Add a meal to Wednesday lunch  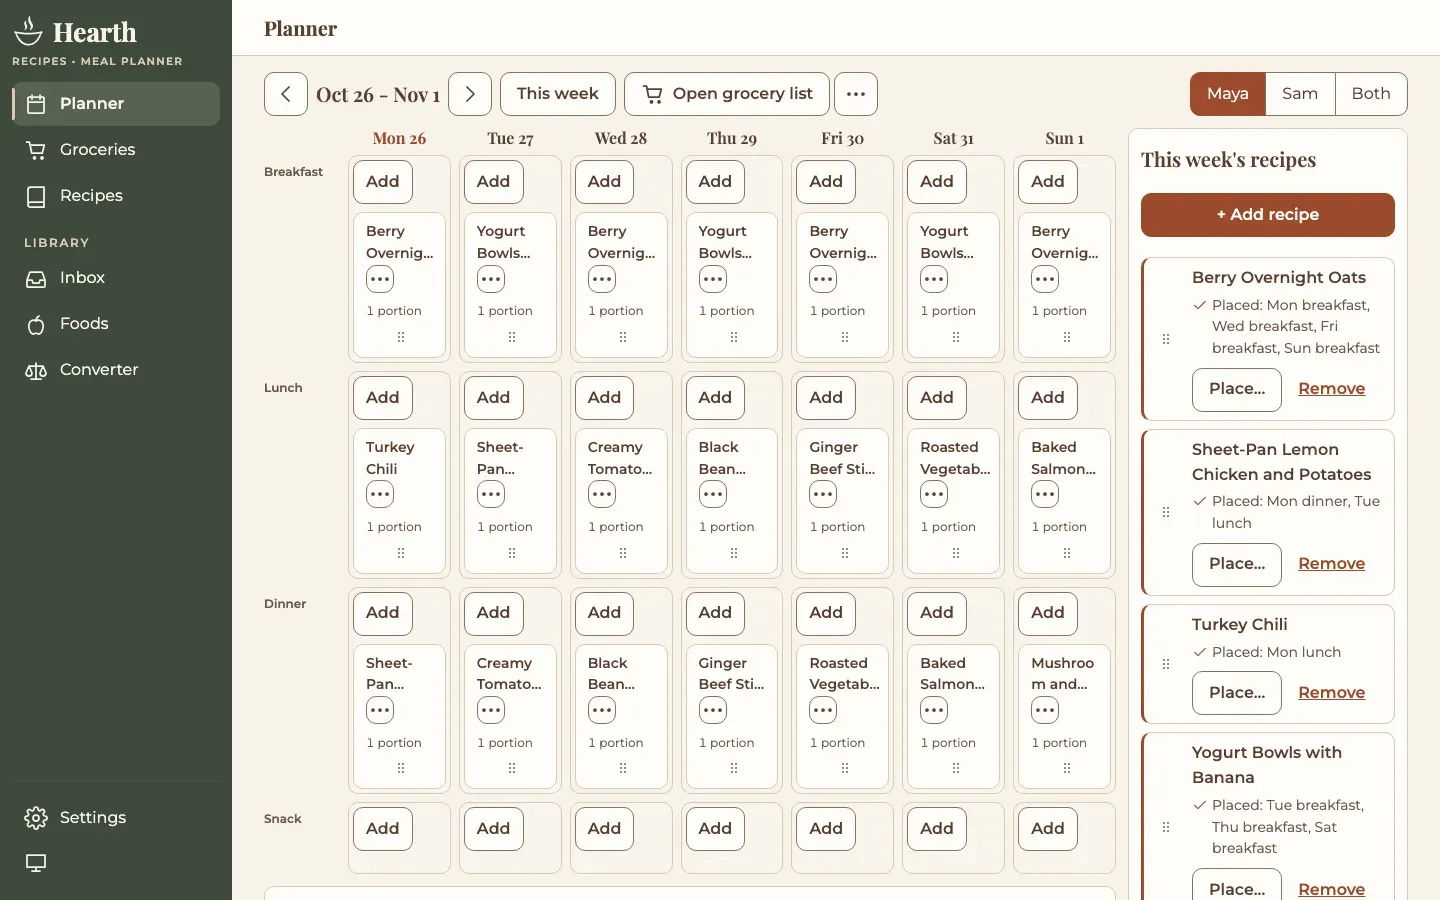(x=604, y=398)
